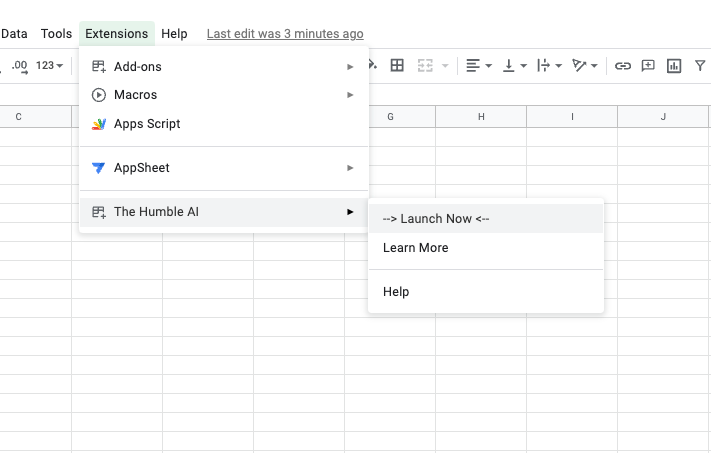Expand the Macros submenu
Viewport: 711px width, 453px height.
[224, 95]
